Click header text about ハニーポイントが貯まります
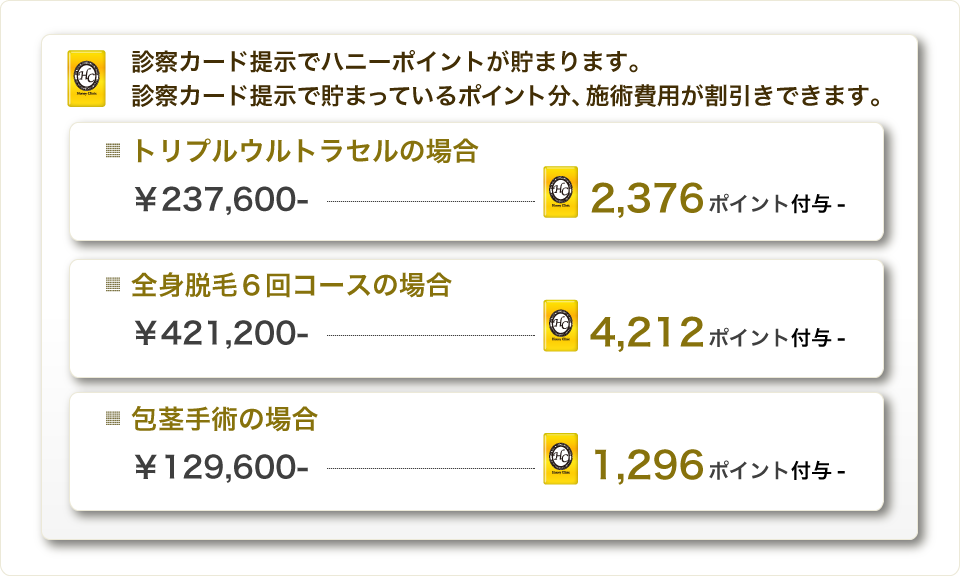Screen dimensions: 960x576 coord(387,61)
